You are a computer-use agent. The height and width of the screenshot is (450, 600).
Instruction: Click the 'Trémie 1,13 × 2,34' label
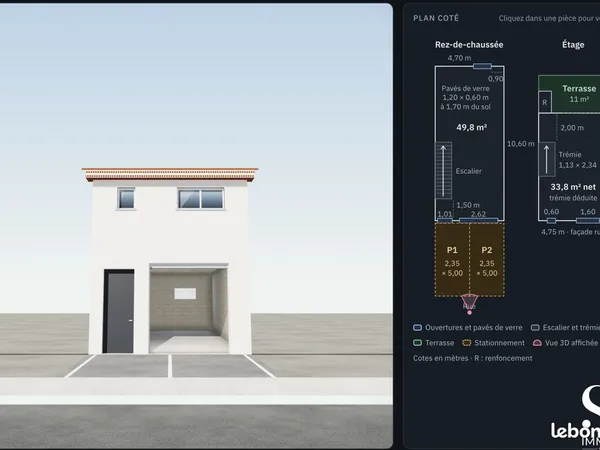coord(577,160)
